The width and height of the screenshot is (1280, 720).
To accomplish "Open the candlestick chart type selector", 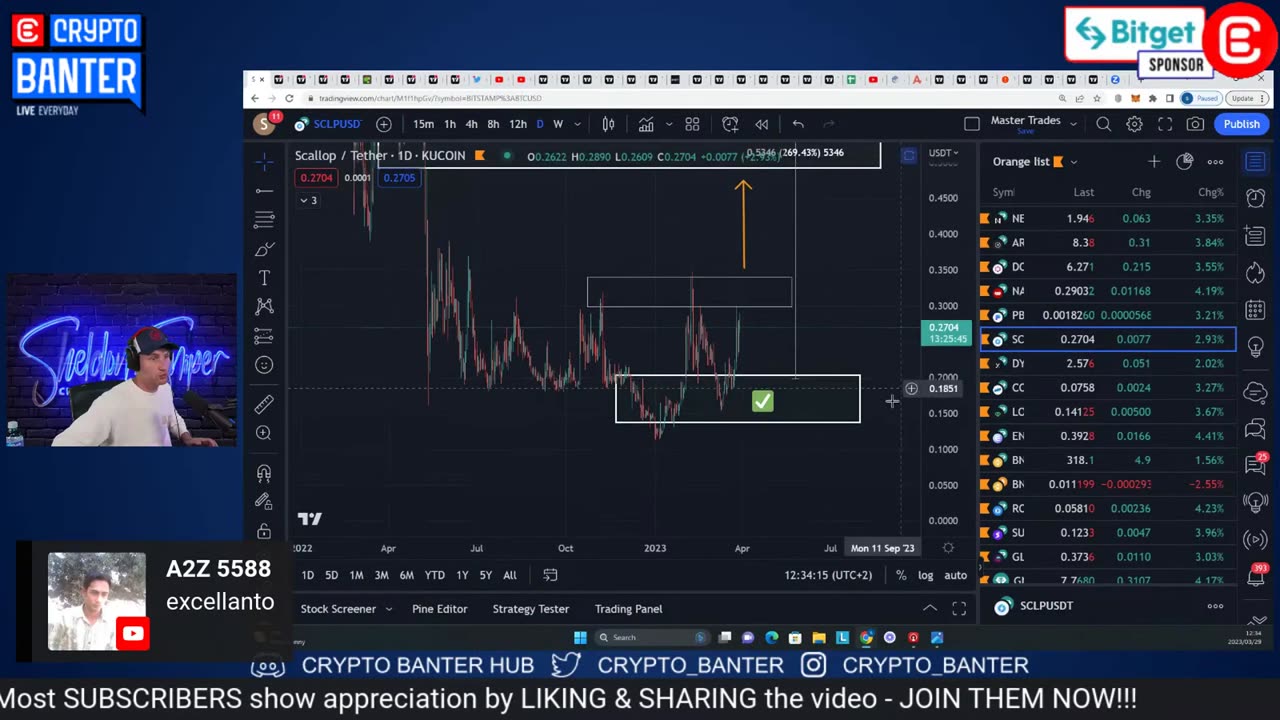I will tap(608, 124).
